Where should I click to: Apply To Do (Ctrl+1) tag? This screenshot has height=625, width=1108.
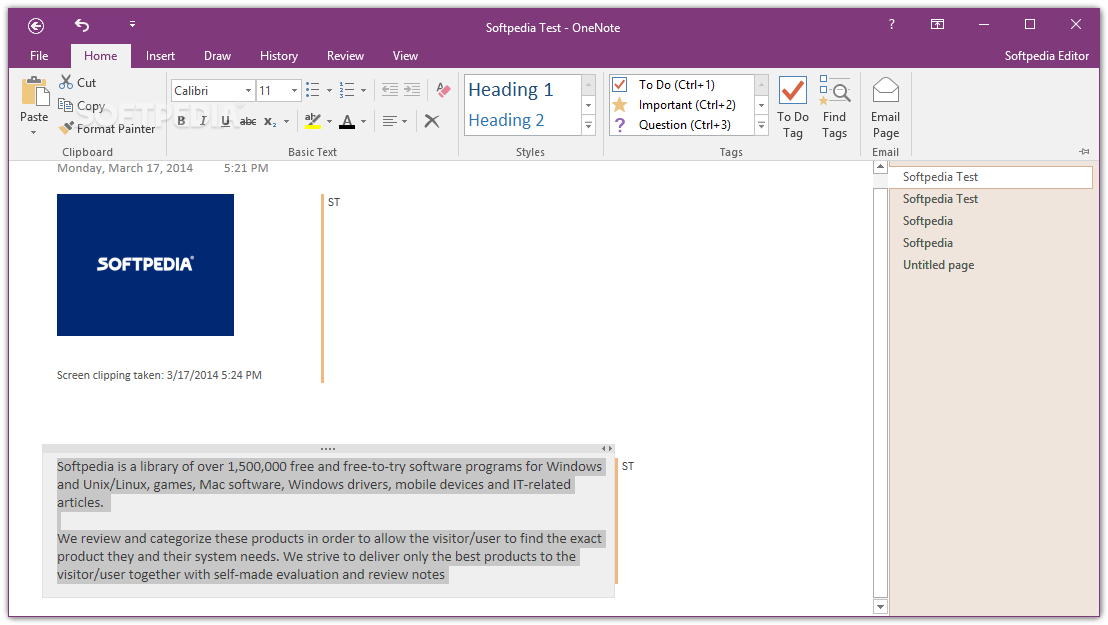676,84
